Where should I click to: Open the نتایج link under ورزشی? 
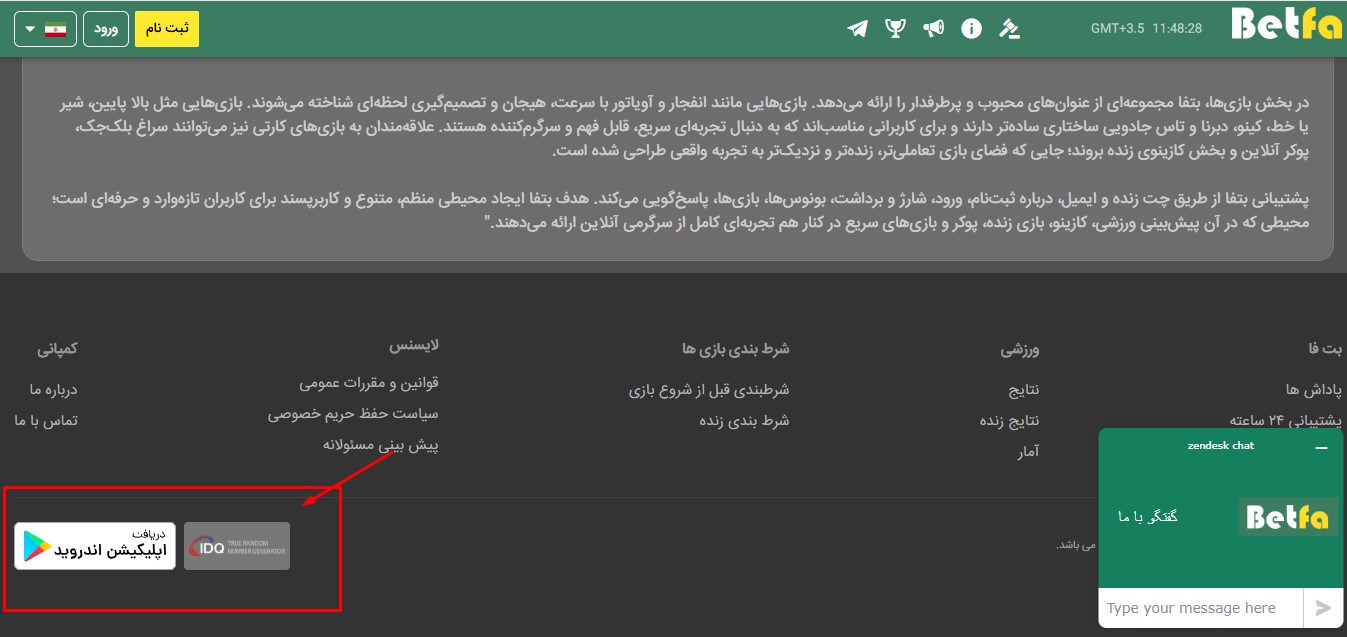click(x=1024, y=389)
